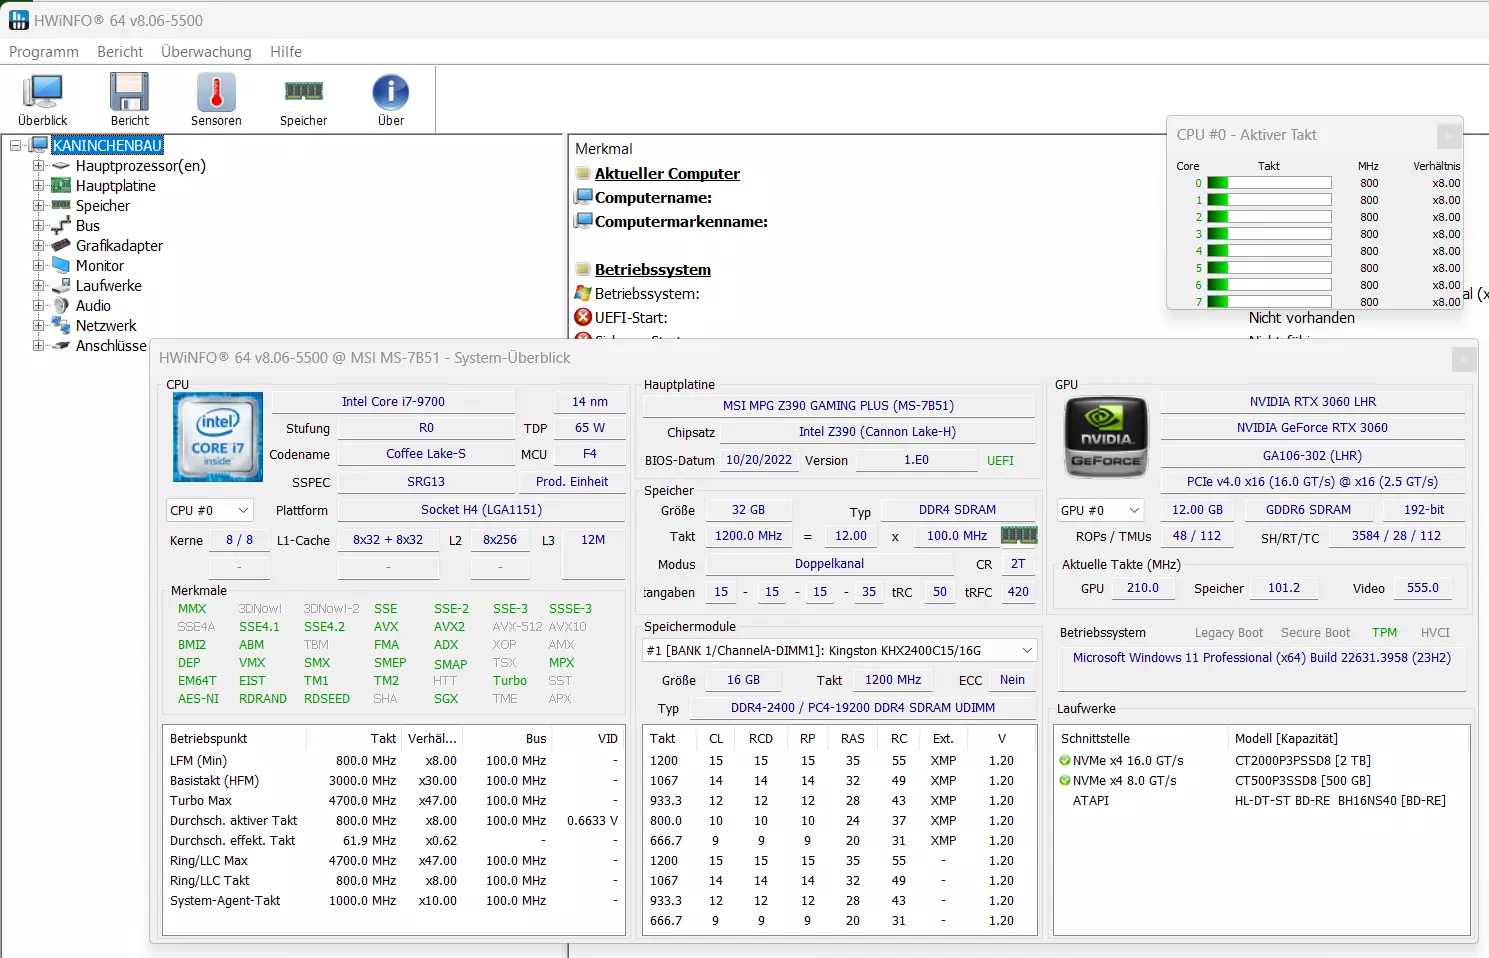Open the Überblick toolbar icon

(43, 92)
